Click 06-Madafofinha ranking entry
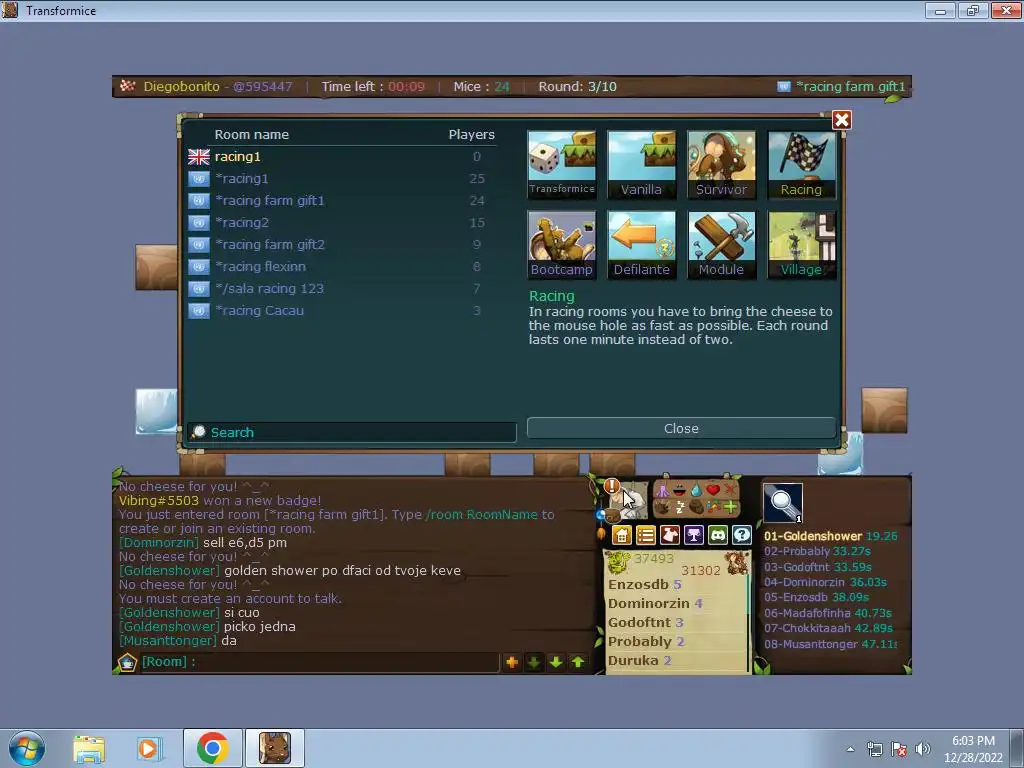Screen dimensions: 1024x768 (828, 613)
